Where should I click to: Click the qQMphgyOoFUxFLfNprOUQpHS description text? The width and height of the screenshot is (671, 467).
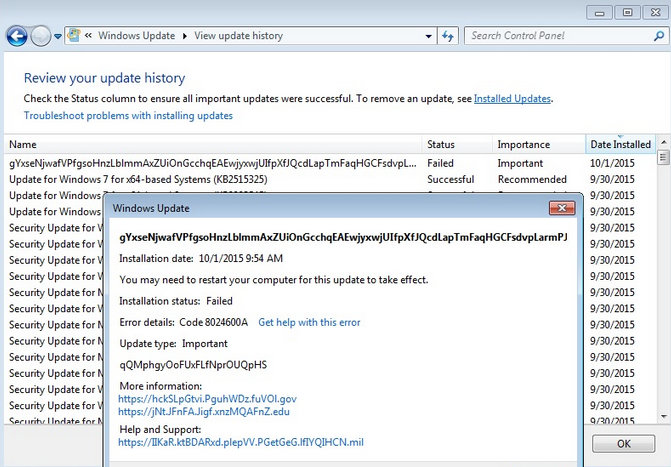(193, 365)
